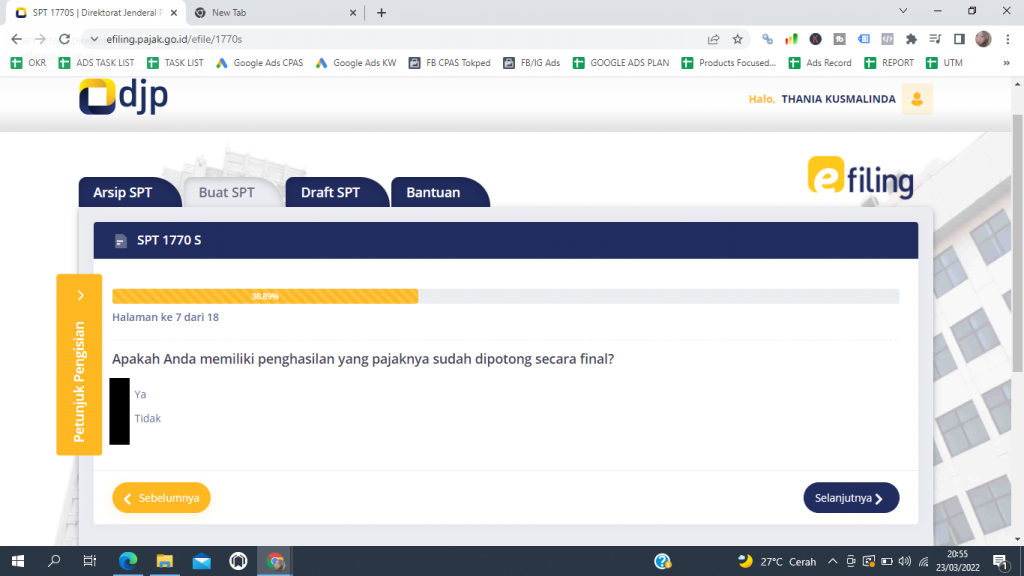Click the Selanjutnya button

(x=850, y=497)
